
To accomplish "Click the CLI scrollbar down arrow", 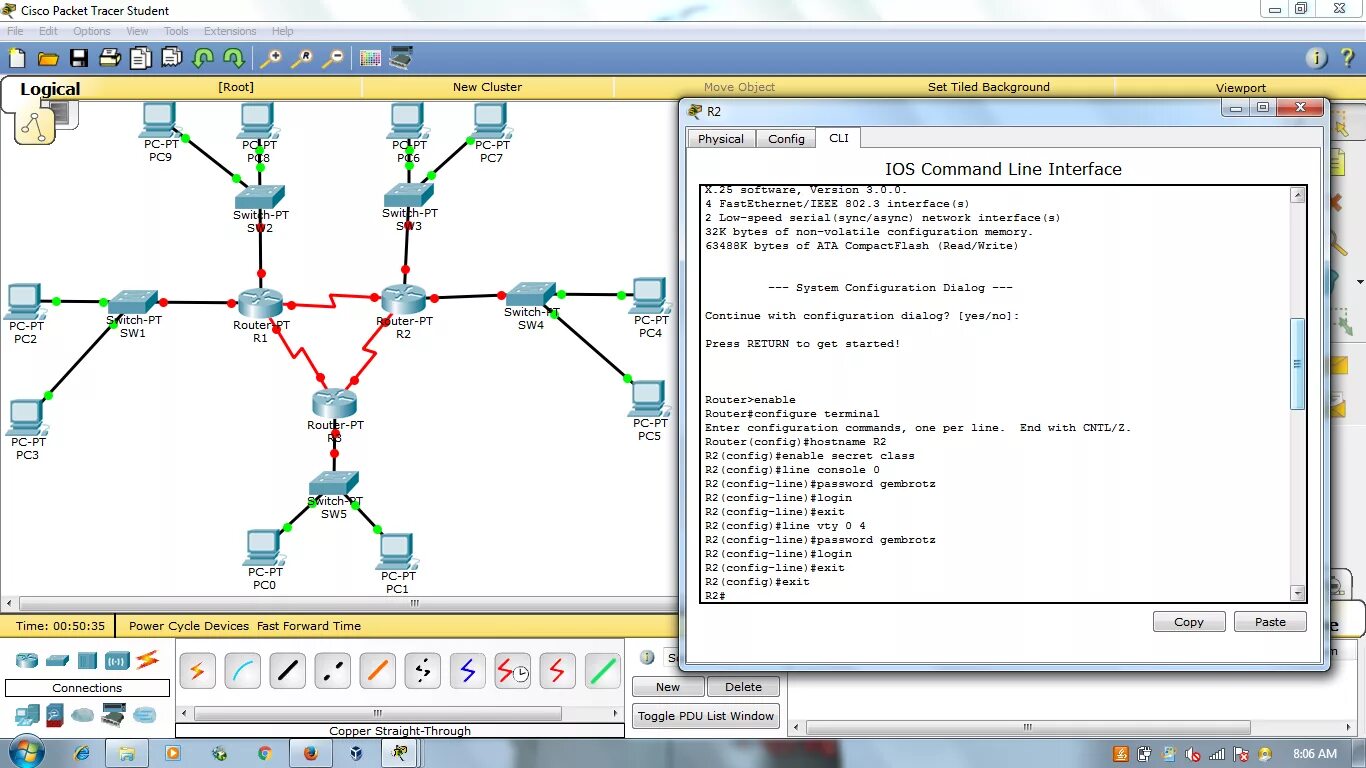I will pos(1298,593).
